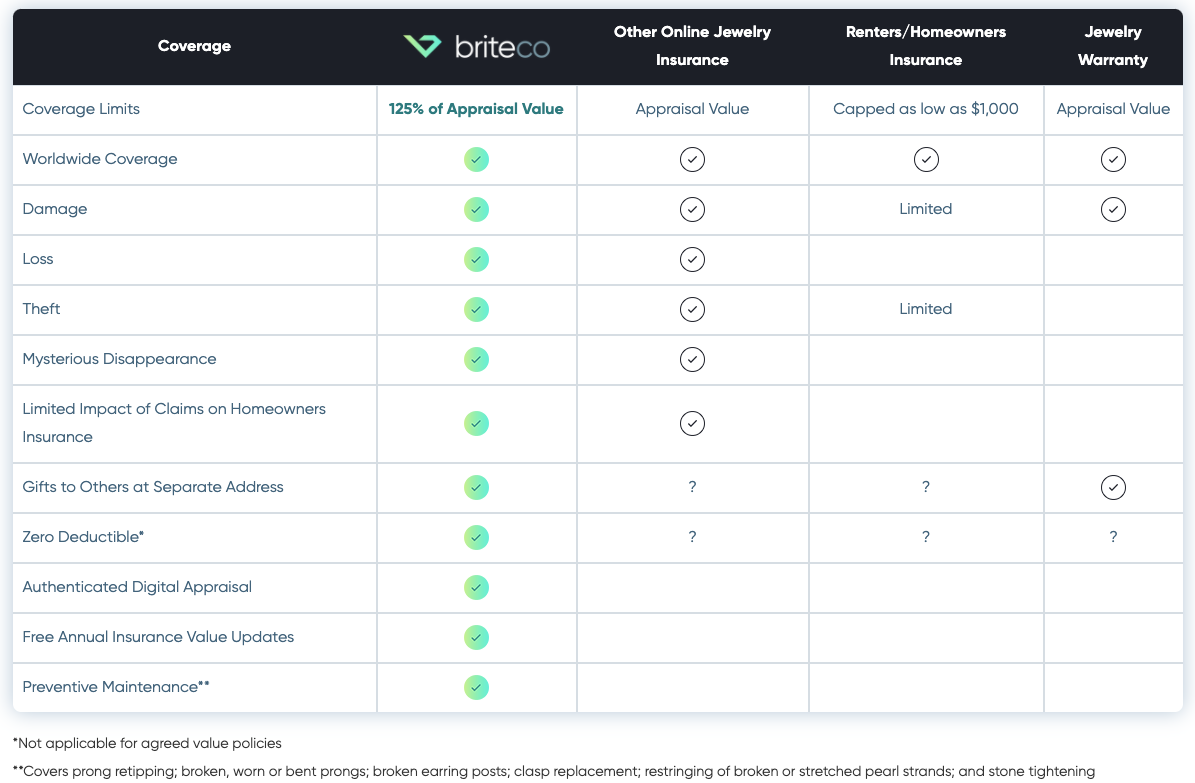Click BriteCo checkmark for Preventive Maintenance
Image resolution: width=1195 pixels, height=783 pixels.
coord(476,687)
